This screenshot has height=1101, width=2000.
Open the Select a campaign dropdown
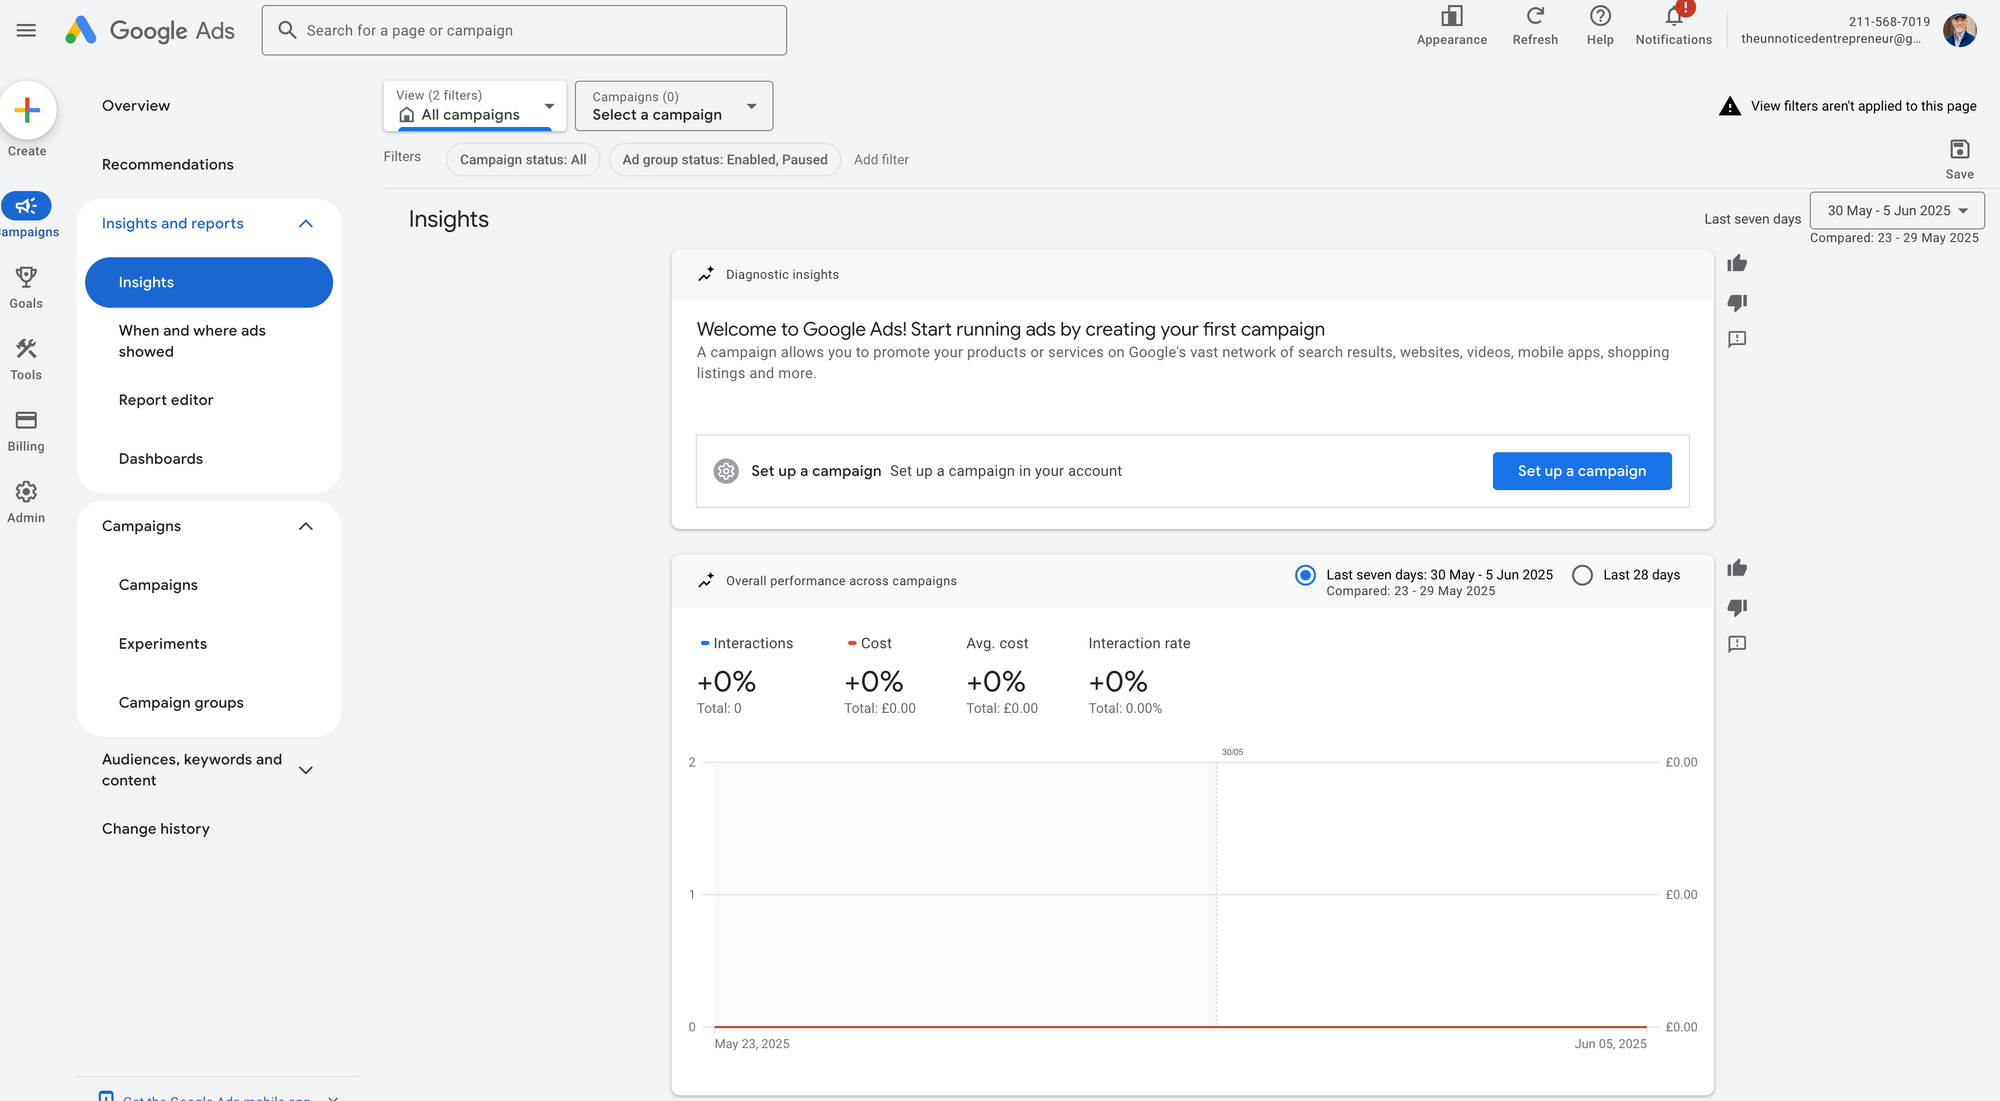[x=674, y=105]
